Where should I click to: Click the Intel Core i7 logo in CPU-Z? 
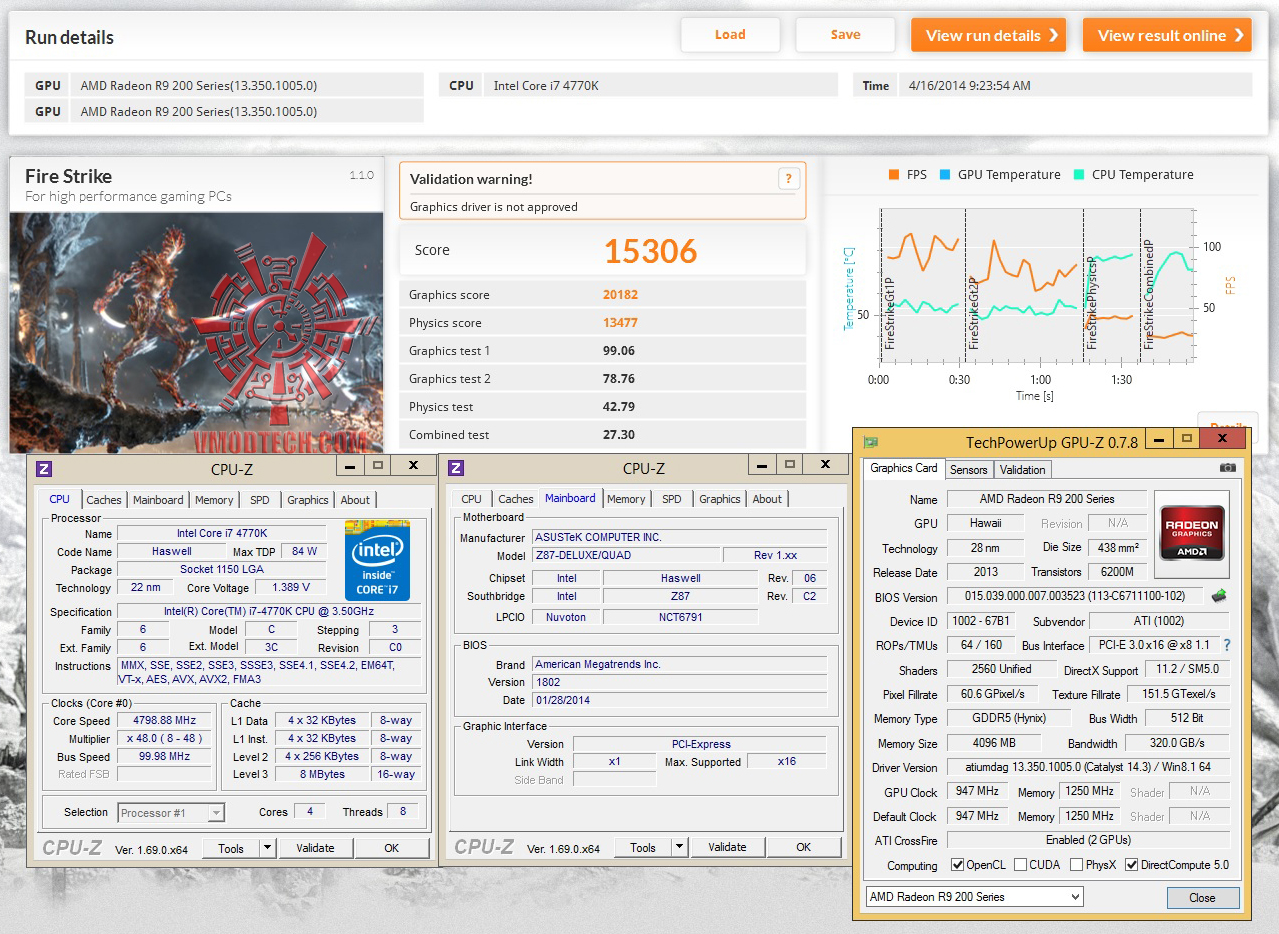tap(377, 560)
